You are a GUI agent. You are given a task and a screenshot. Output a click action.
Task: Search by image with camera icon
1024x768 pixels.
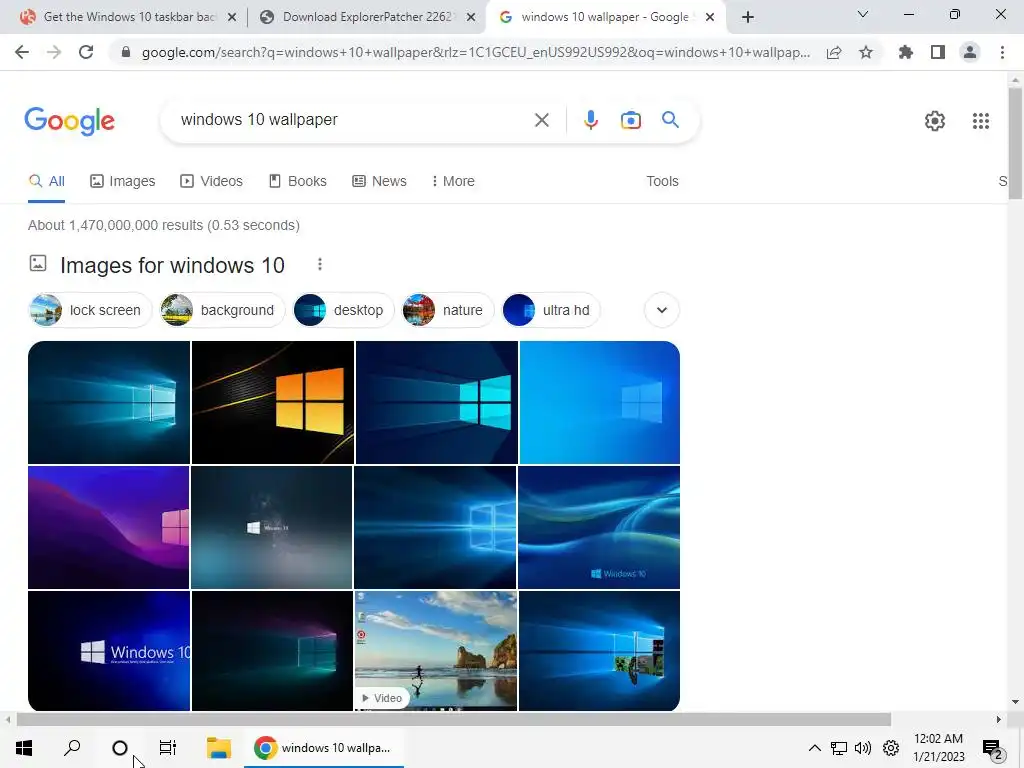(630, 120)
